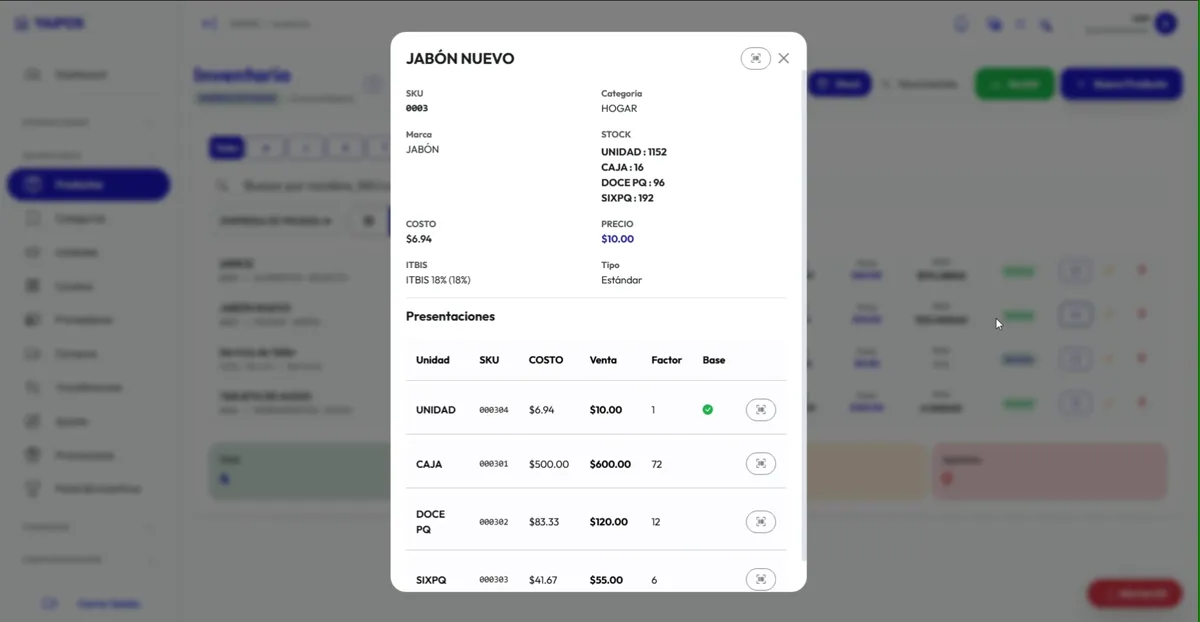Click the Venta column header
The image size is (1200, 622).
(603, 360)
